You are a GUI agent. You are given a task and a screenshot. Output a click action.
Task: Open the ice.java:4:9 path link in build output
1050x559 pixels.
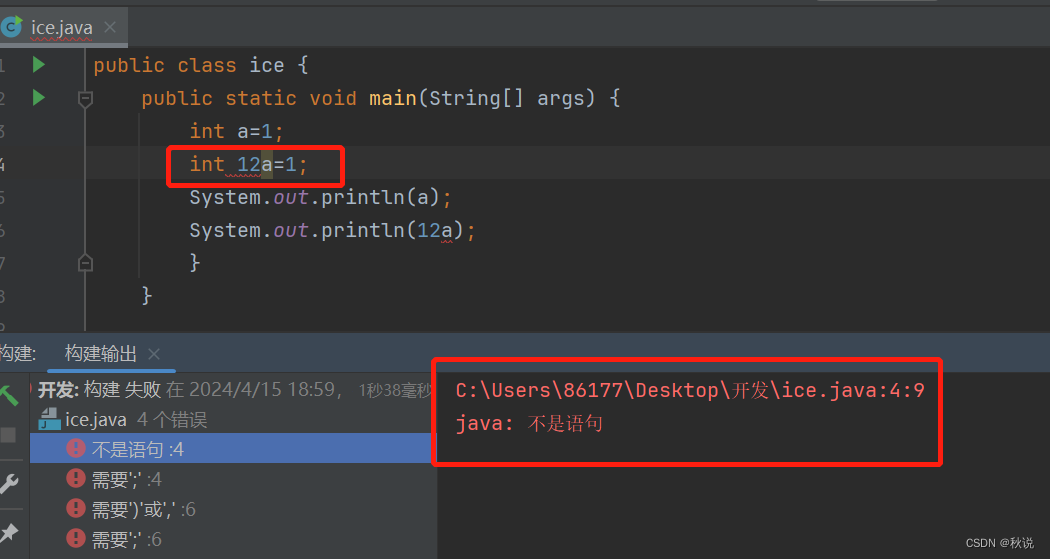point(690,390)
